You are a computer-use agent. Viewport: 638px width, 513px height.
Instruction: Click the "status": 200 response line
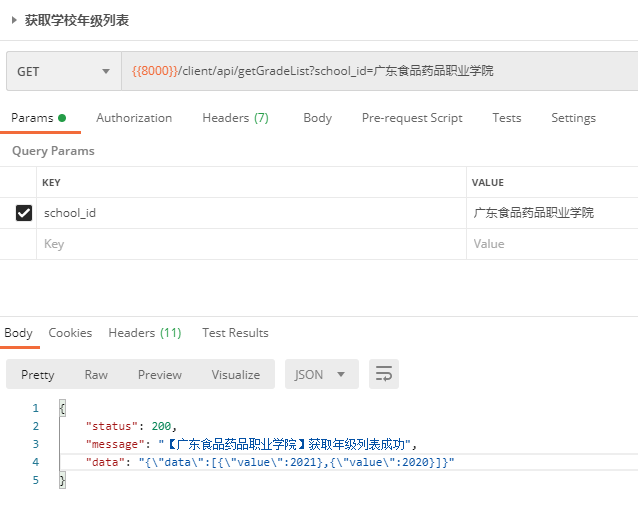click(131, 426)
